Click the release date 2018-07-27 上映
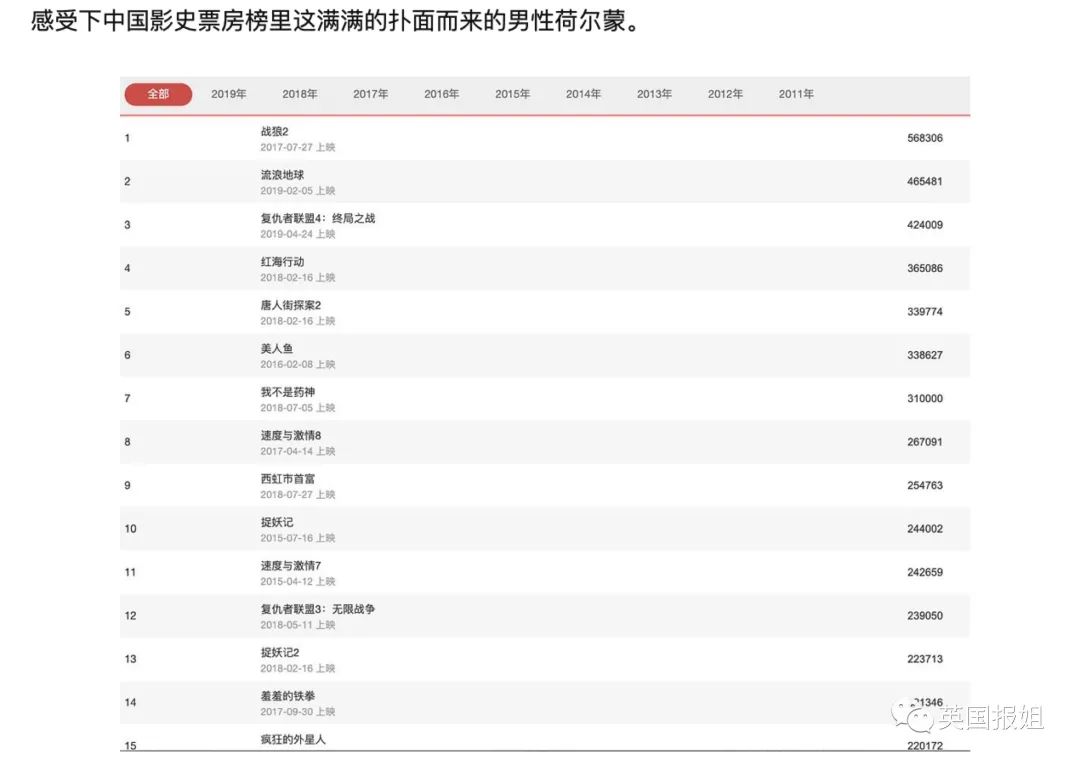Viewport: 1080px width, 765px height. 298,494
